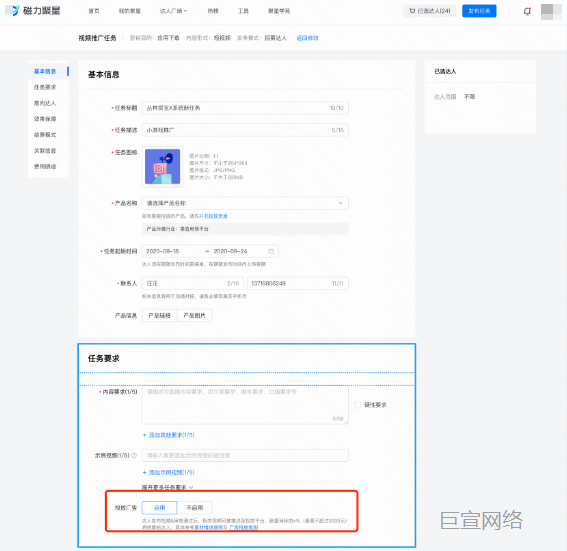This screenshot has height=551, width=567.
Task: Click the 任务标题 input field
Action: [x=245, y=108]
